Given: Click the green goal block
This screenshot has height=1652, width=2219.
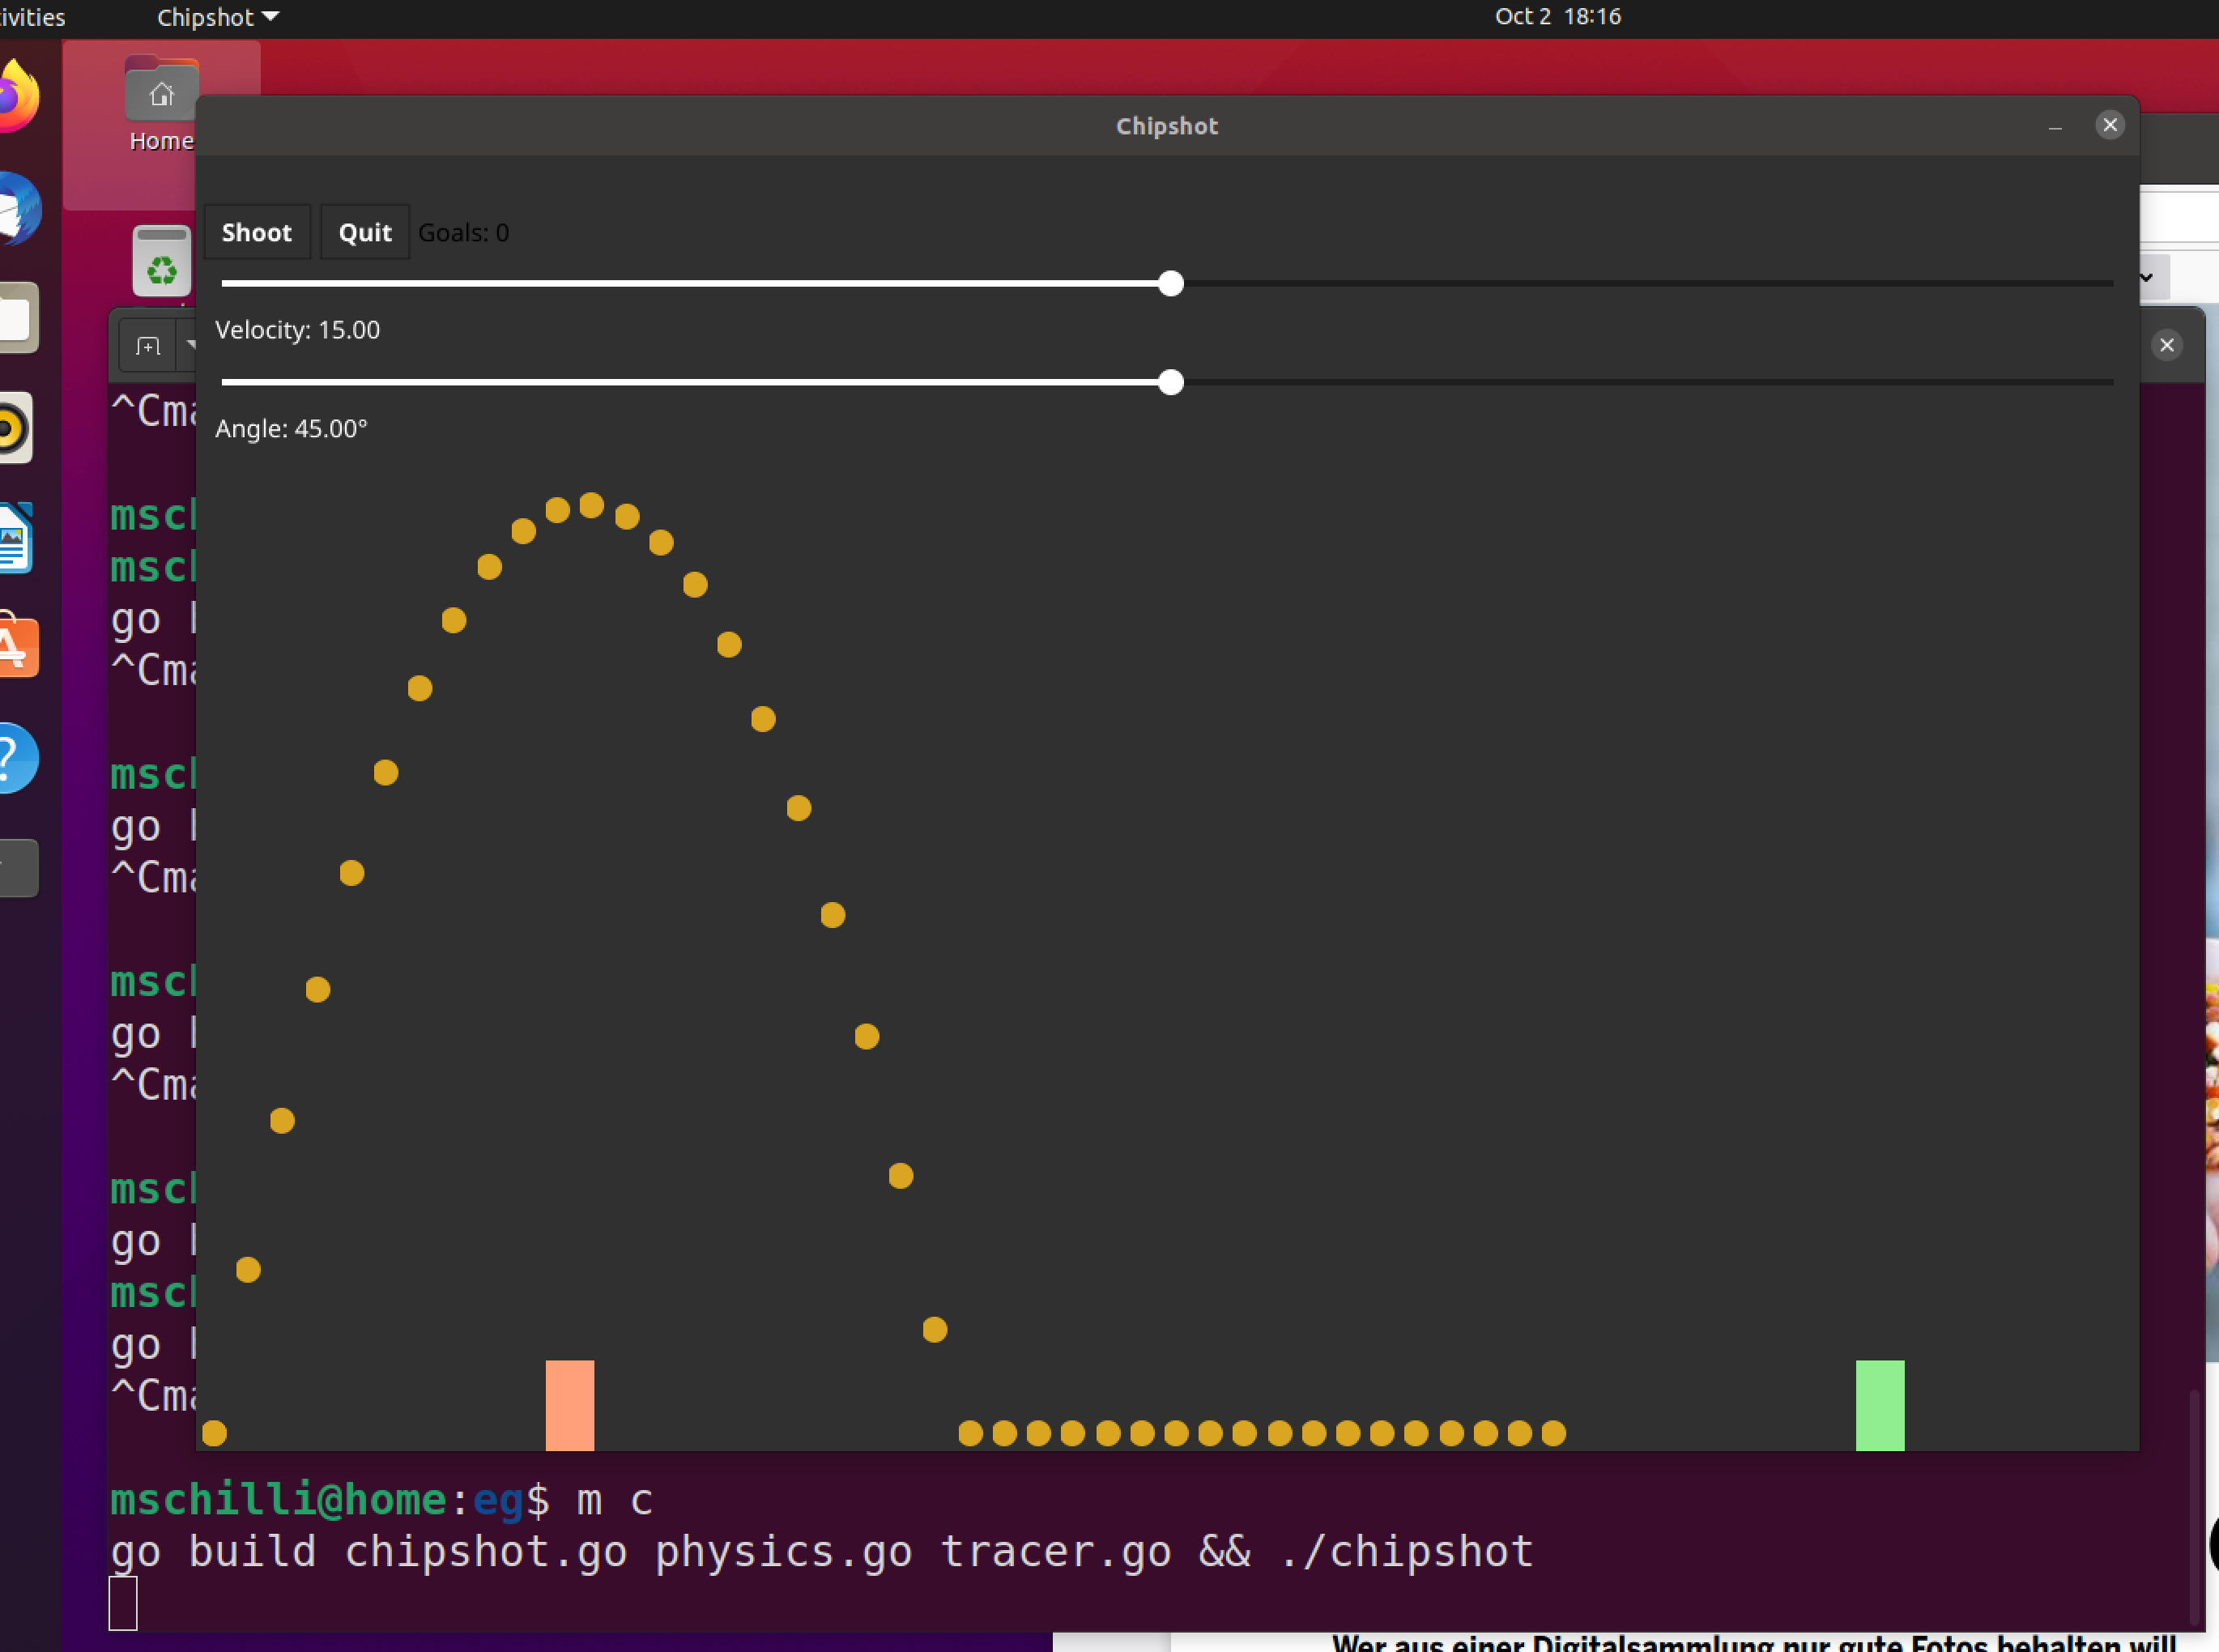Looking at the screenshot, I should 1880,1405.
